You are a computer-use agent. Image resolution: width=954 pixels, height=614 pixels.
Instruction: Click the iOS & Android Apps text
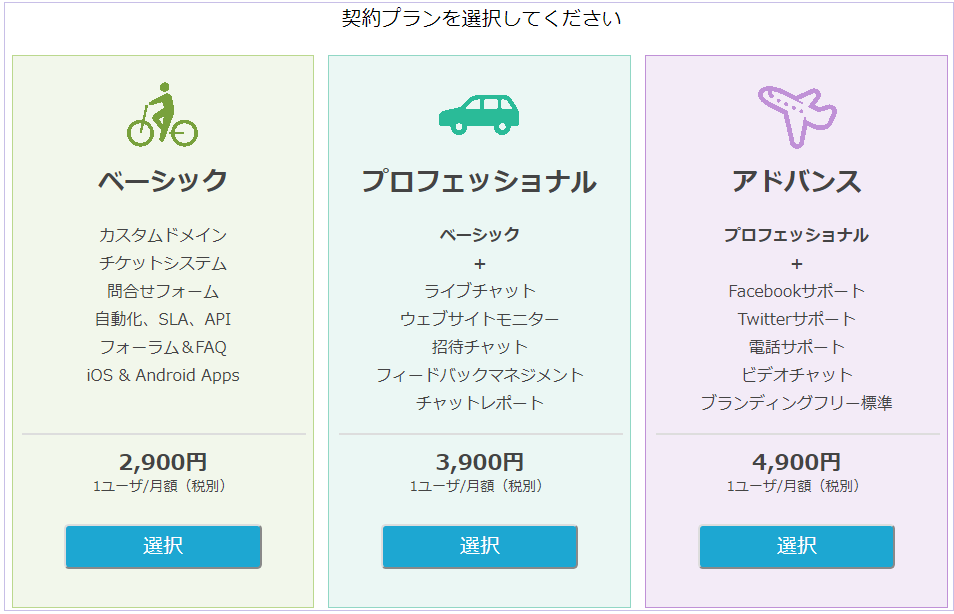tap(163, 375)
